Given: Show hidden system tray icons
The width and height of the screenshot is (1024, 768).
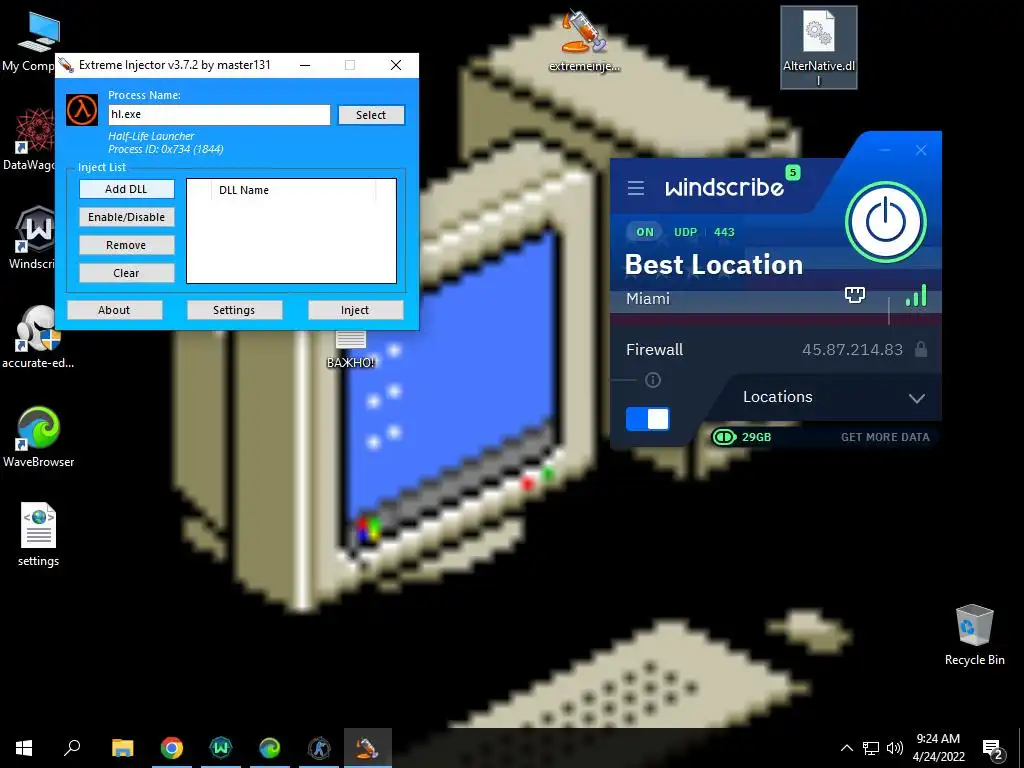Looking at the screenshot, I should click(x=846, y=748).
